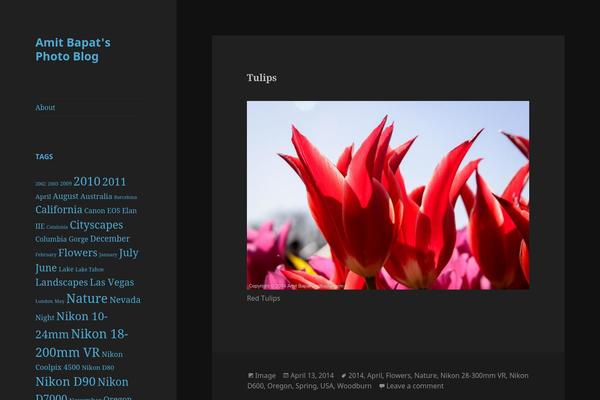The height and width of the screenshot is (400, 600).
Task: Choose the Nikon D90 sidebar tag
Action: coord(65,382)
